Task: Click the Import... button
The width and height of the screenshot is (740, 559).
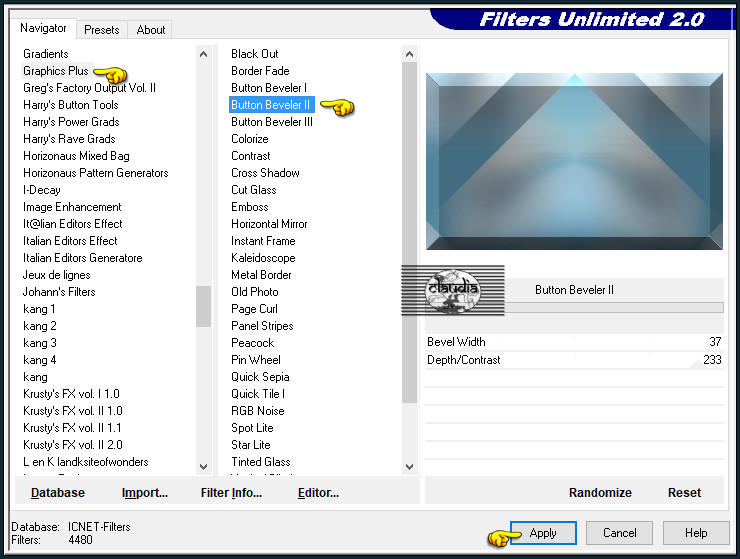Action: [x=145, y=493]
